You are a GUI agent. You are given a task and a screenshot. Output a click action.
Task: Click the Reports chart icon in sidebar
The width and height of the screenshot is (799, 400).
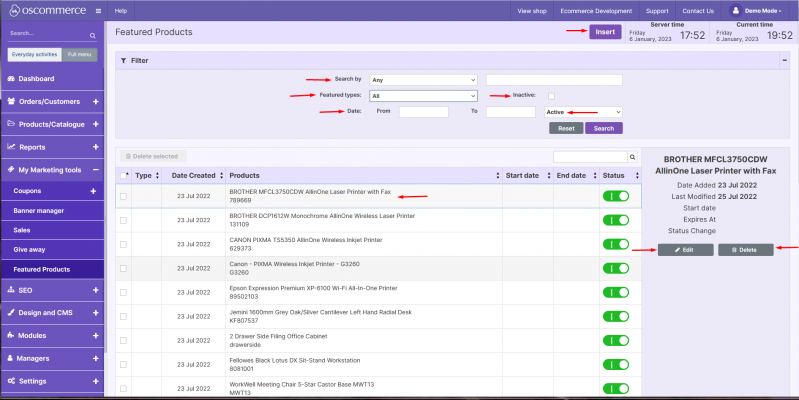(x=11, y=147)
